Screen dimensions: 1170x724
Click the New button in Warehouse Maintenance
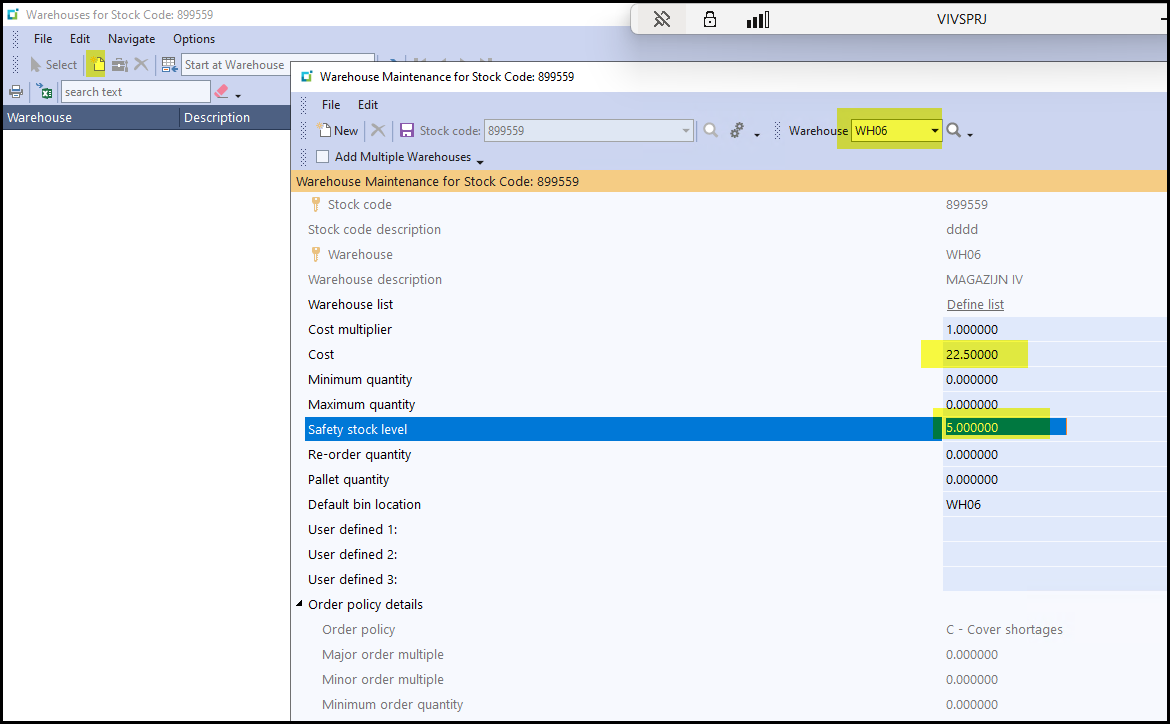[x=338, y=131]
